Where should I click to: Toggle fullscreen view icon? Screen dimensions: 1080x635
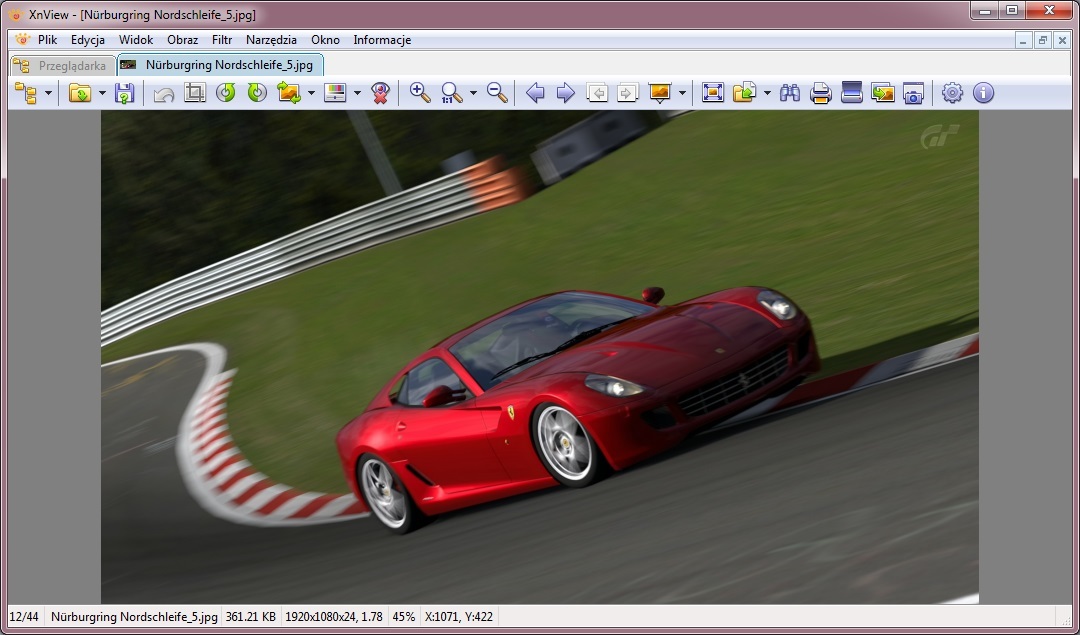(x=713, y=92)
